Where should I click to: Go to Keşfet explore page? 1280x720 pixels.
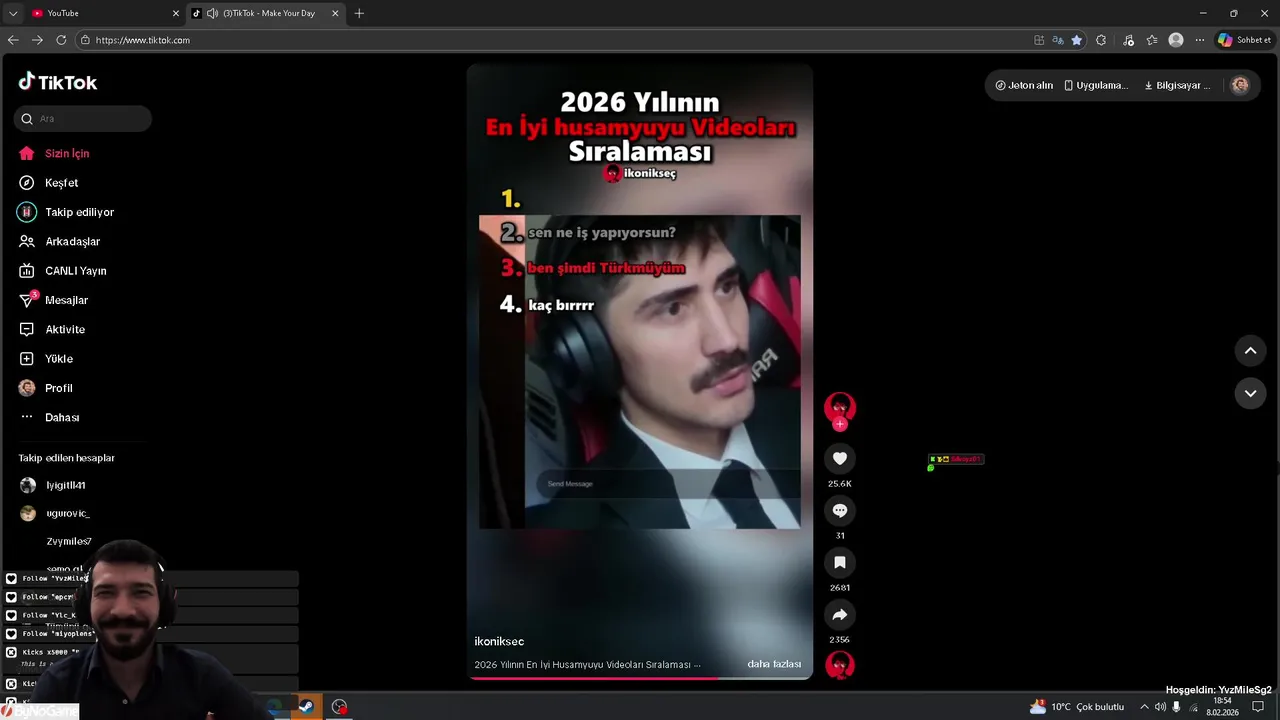[49, 183]
